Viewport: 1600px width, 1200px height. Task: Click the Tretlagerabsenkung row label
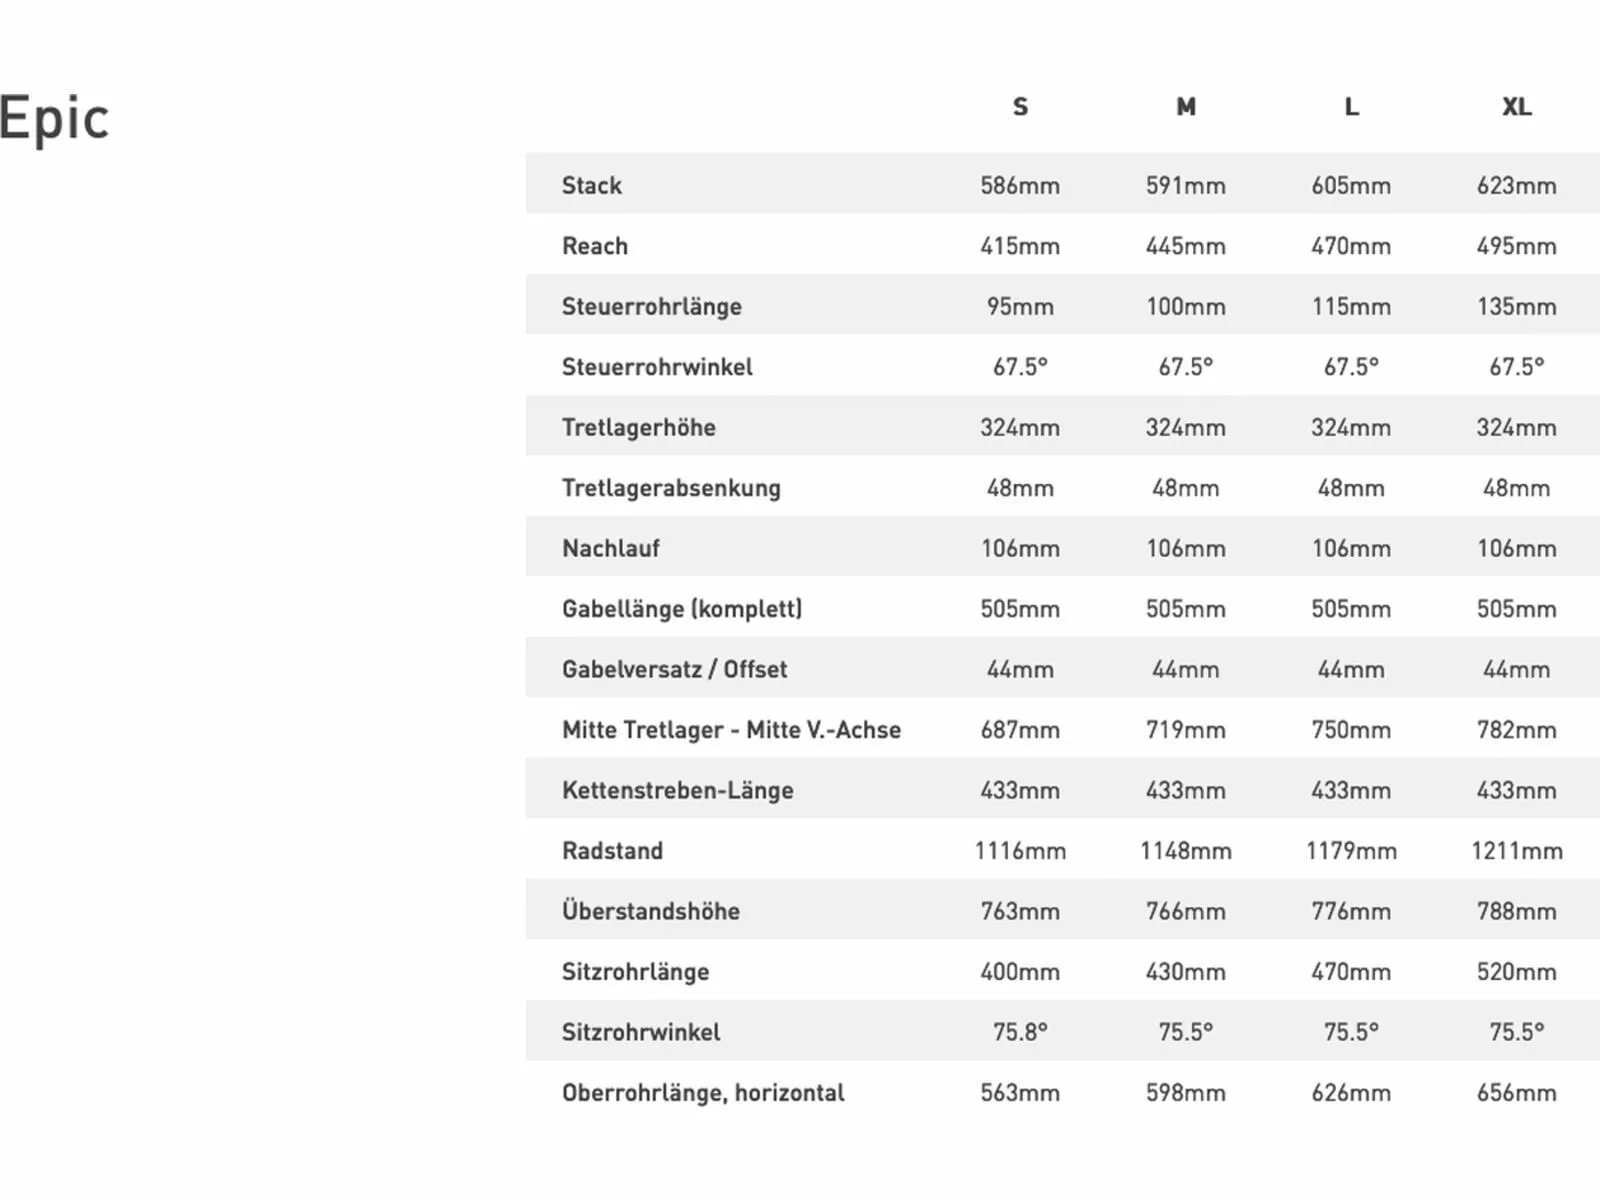671,488
